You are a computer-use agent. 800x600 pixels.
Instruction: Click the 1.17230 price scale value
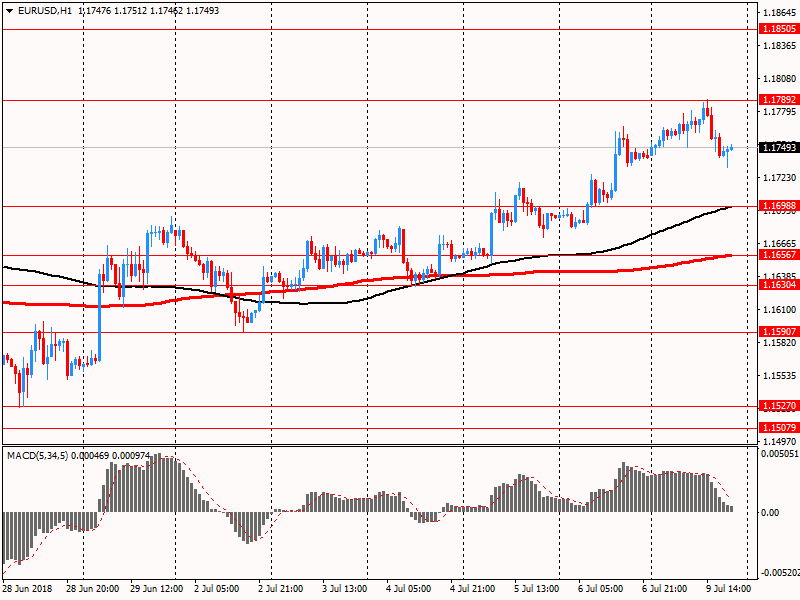tap(779, 178)
